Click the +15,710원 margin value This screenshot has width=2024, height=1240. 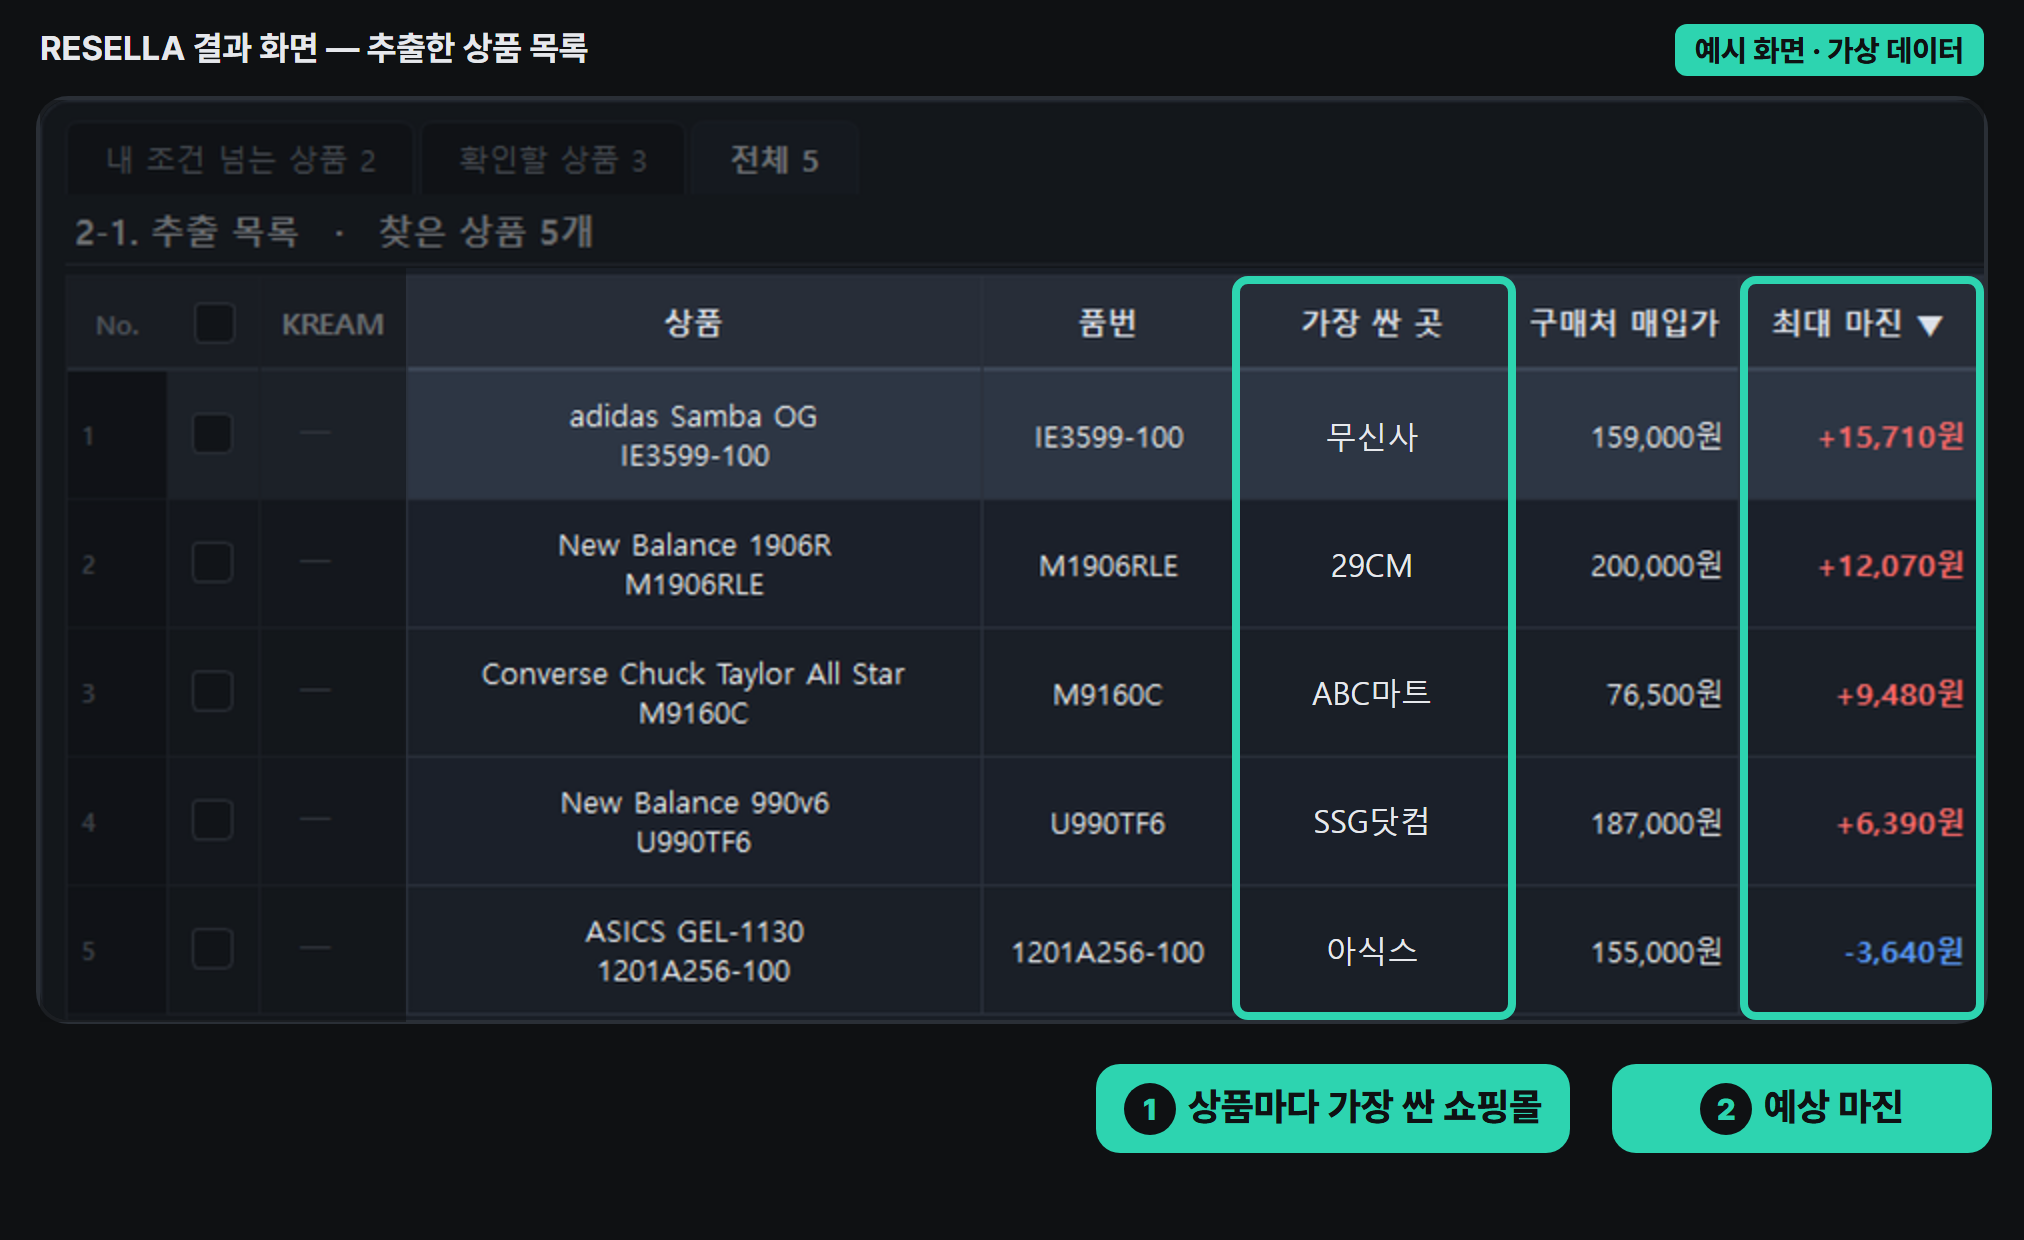pyautogui.click(x=1890, y=437)
